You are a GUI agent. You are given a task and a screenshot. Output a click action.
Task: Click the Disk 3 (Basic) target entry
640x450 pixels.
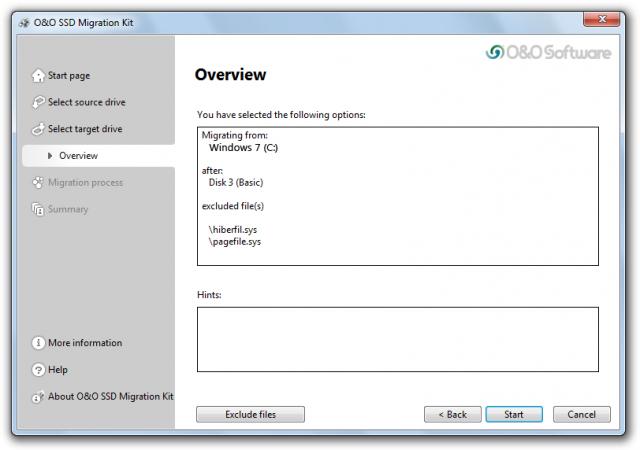236,182
